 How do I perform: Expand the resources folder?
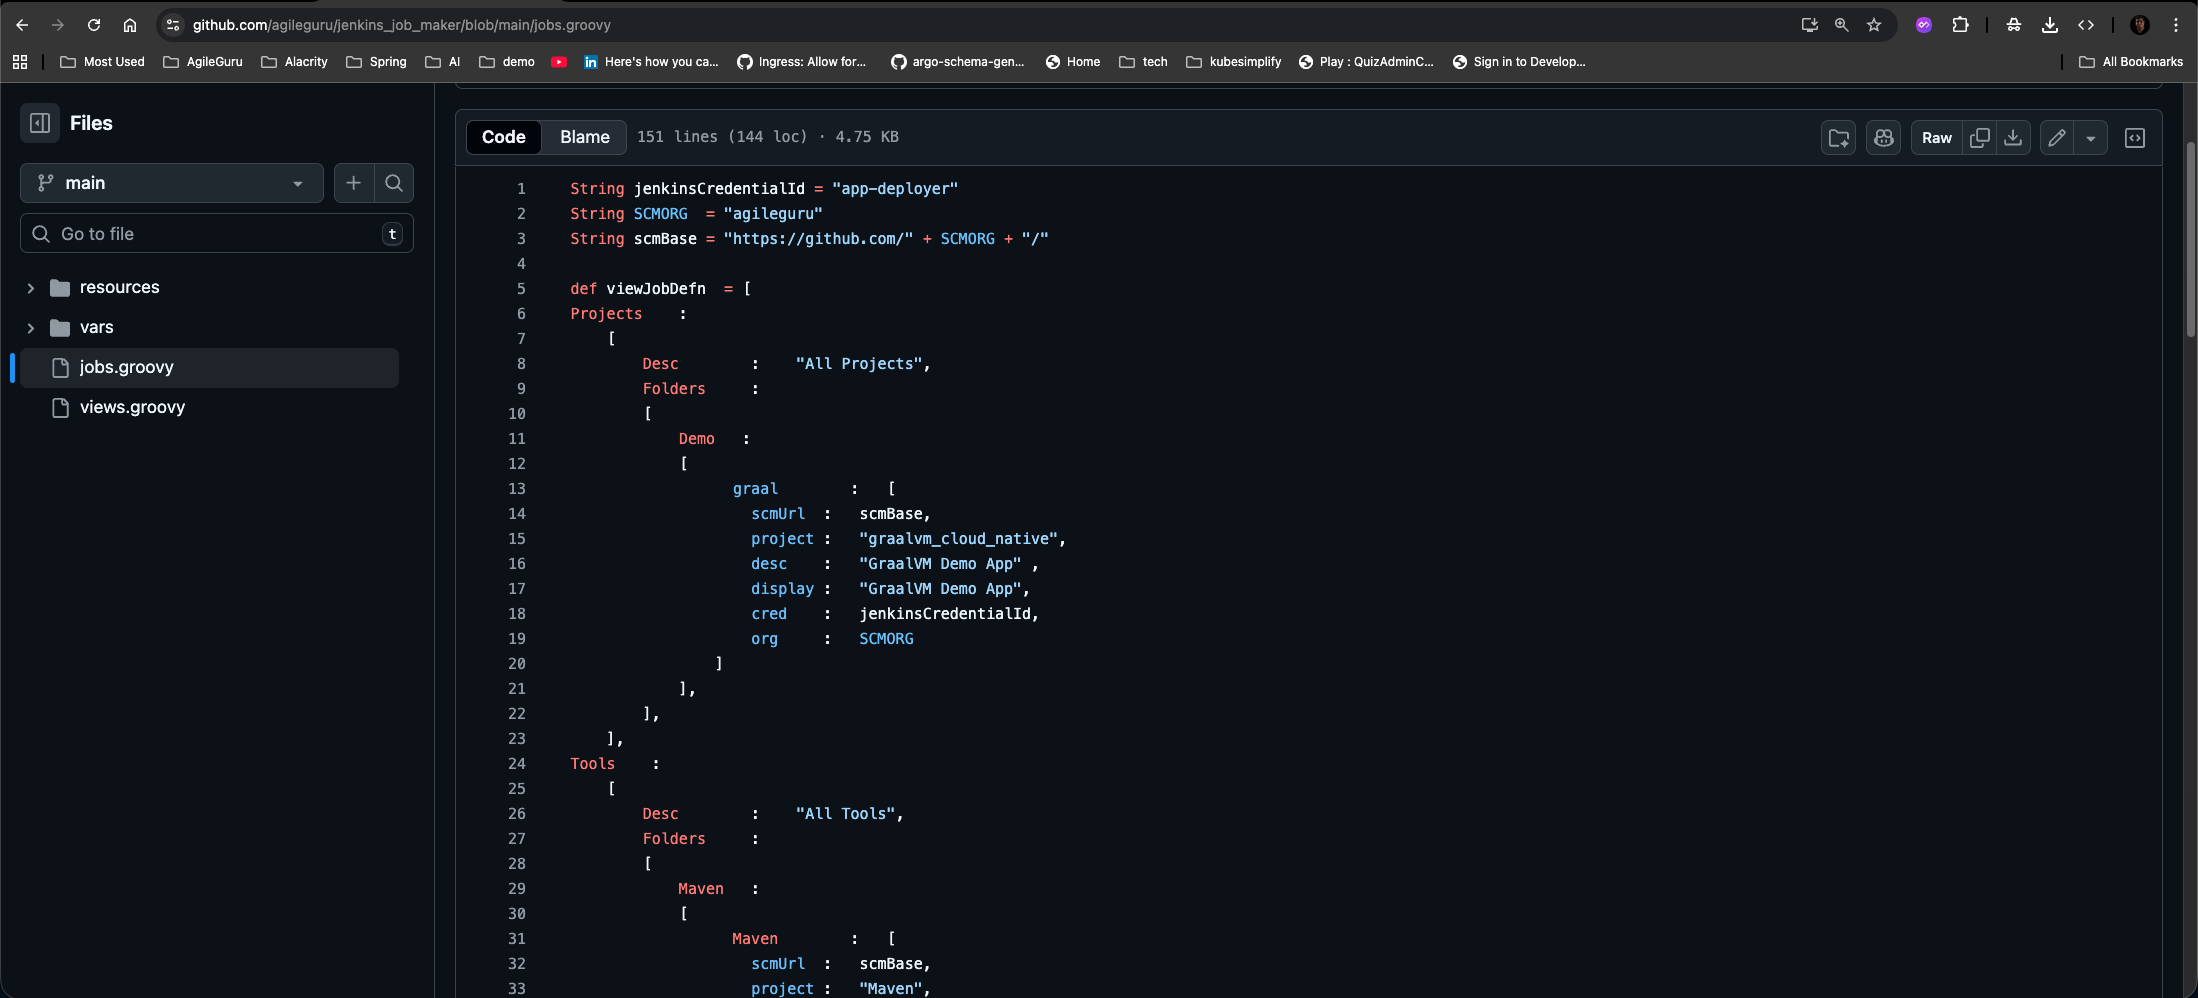click(x=31, y=287)
